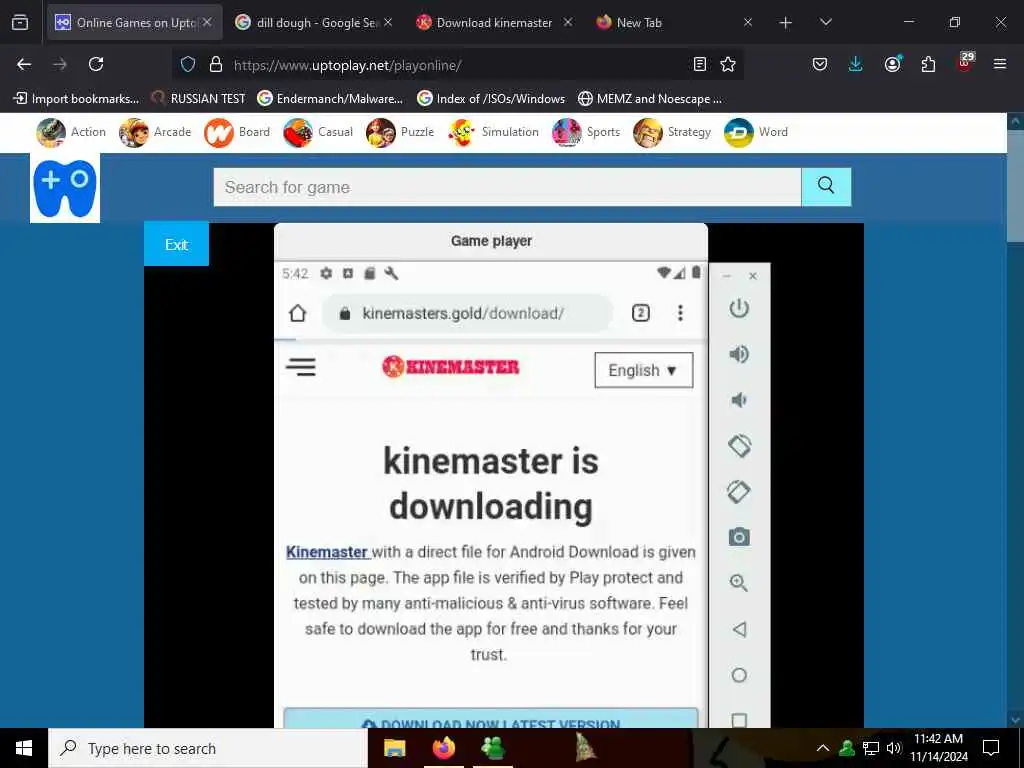1024x768 pixels.
Task: Open Index of /ISOs/Windows bookmark
Action: point(491,99)
